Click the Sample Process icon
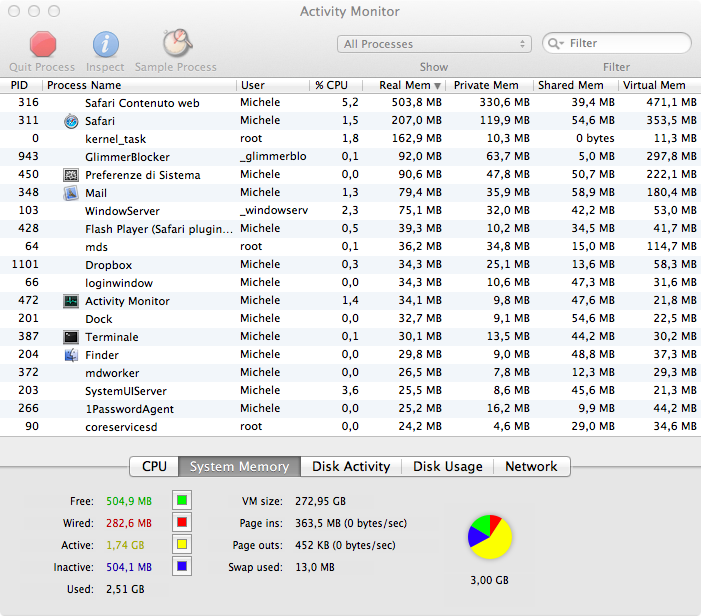This screenshot has height=616, width=701. click(176, 43)
